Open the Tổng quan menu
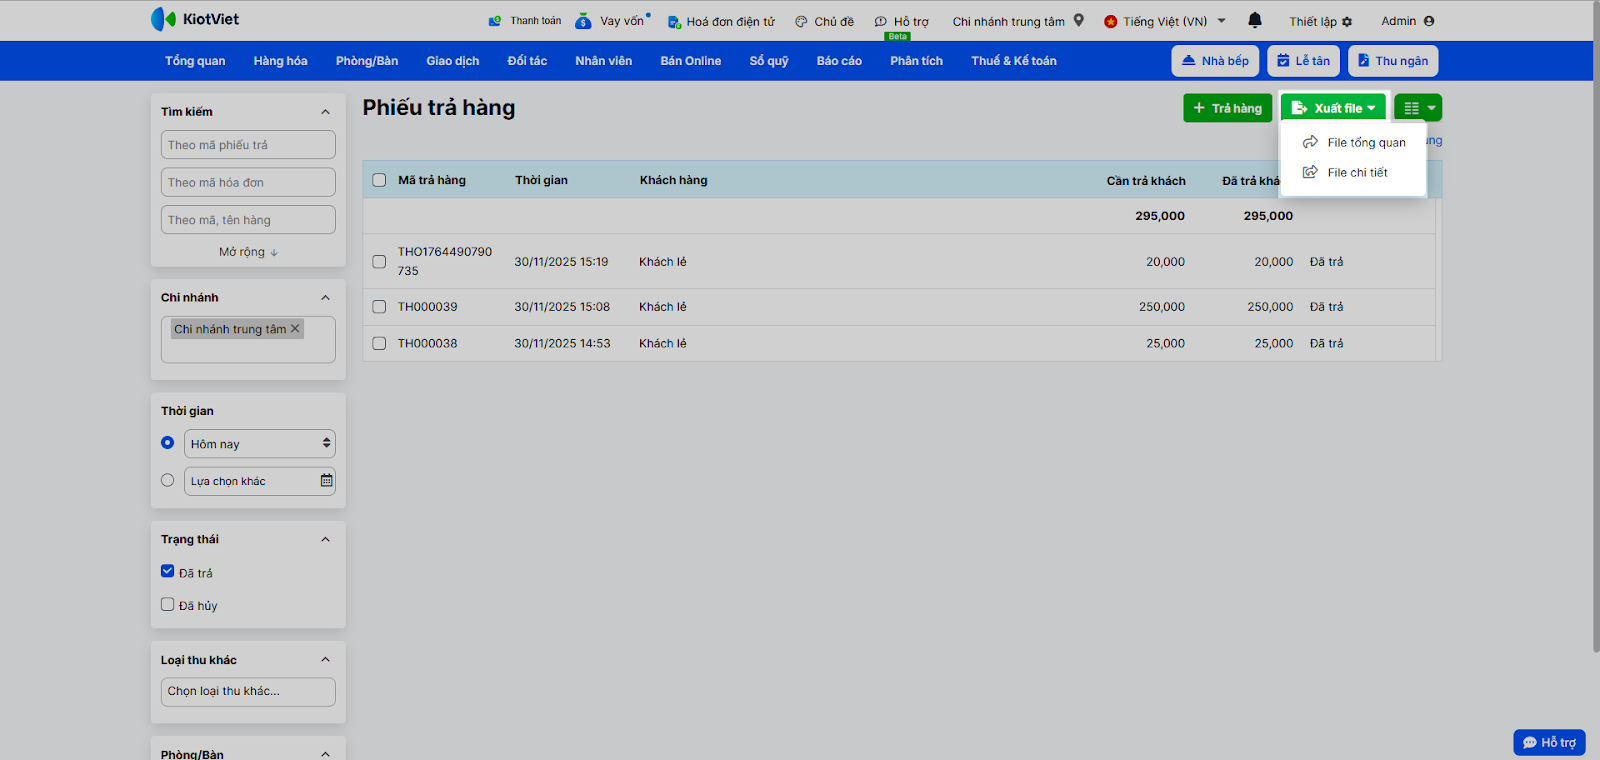Viewport: 1600px width, 760px height. (195, 61)
